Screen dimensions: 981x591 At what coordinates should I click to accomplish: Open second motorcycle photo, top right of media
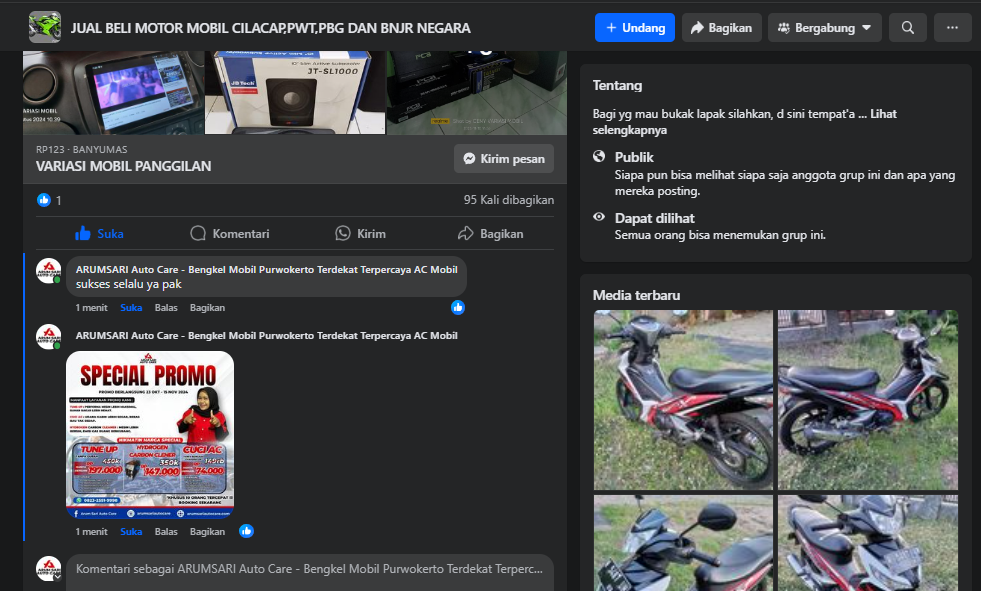868,400
